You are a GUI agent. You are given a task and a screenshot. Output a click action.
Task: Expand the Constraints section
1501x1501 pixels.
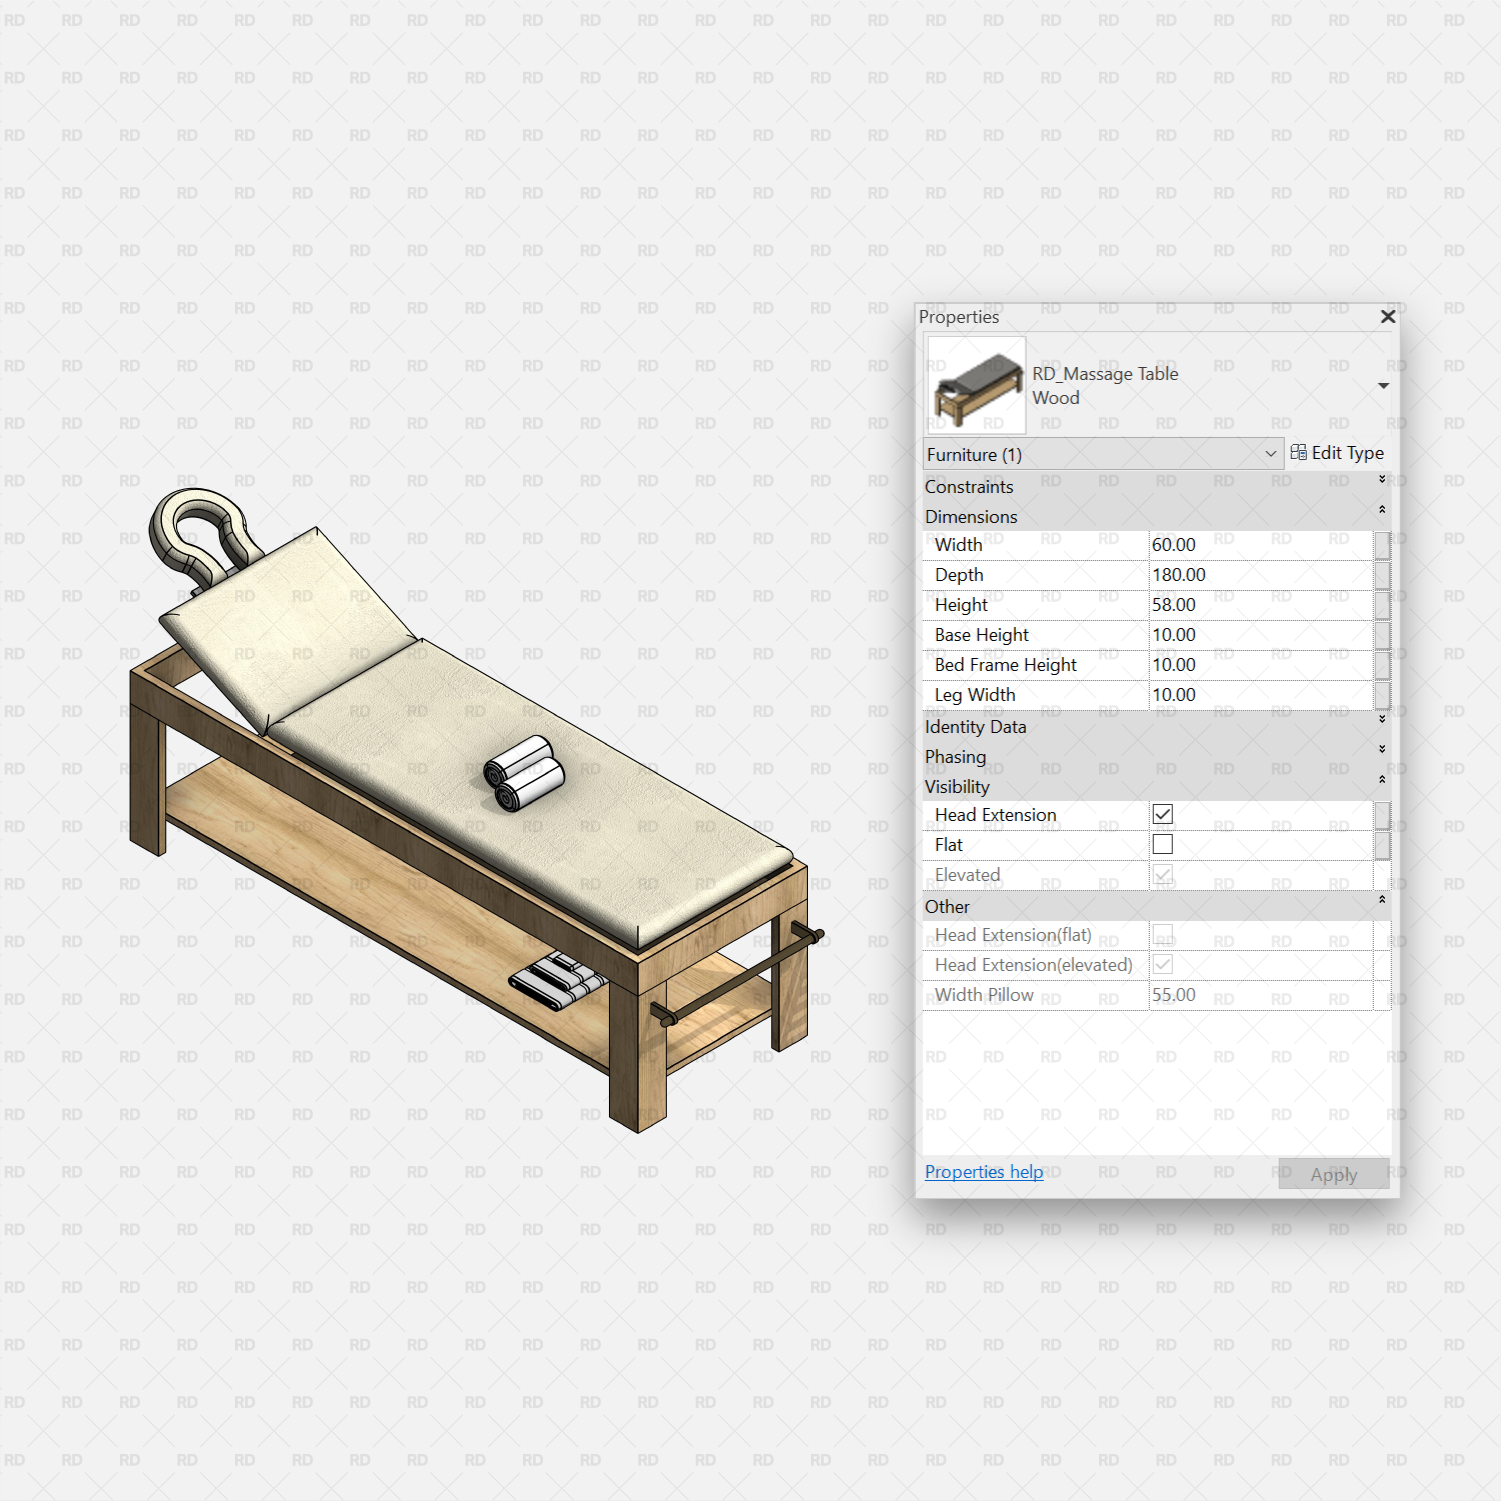point(1381,478)
